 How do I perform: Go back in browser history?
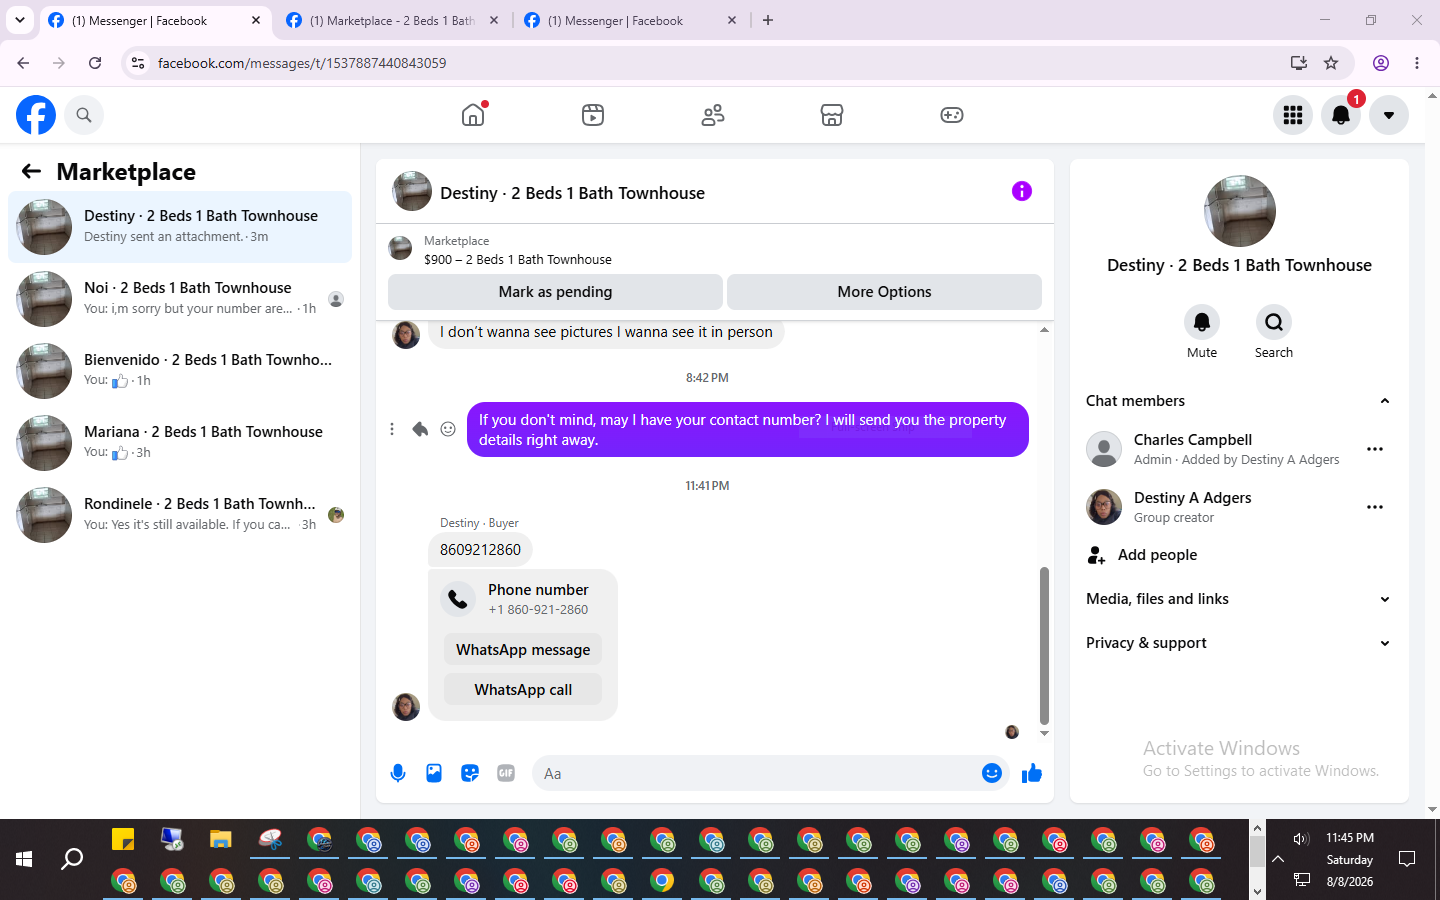(x=23, y=63)
